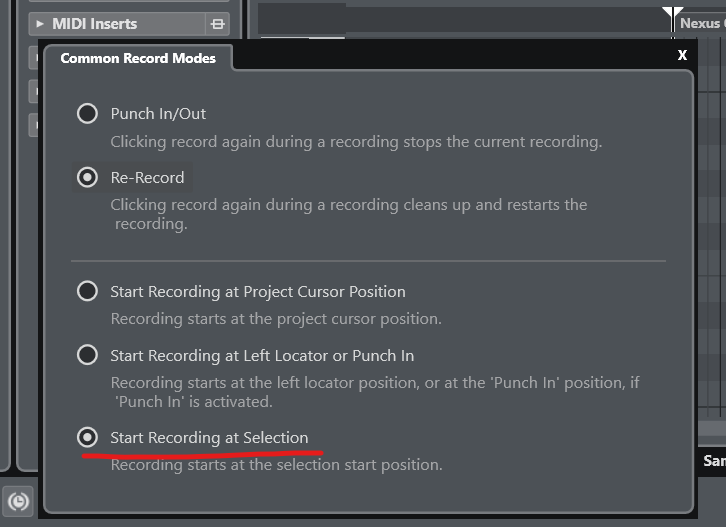The width and height of the screenshot is (726, 527).
Task: Open the partially visible 'San' lower zone tab
Action: (714, 461)
